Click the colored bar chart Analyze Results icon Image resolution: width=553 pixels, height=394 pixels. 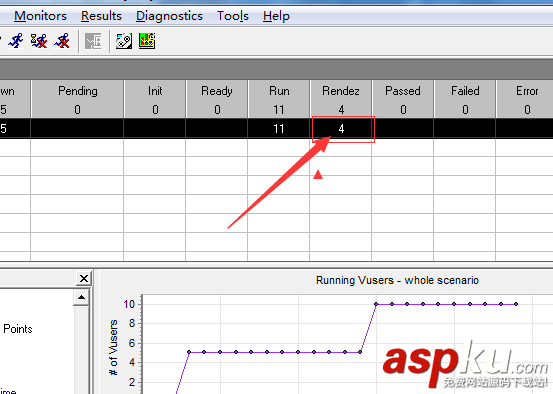147,41
